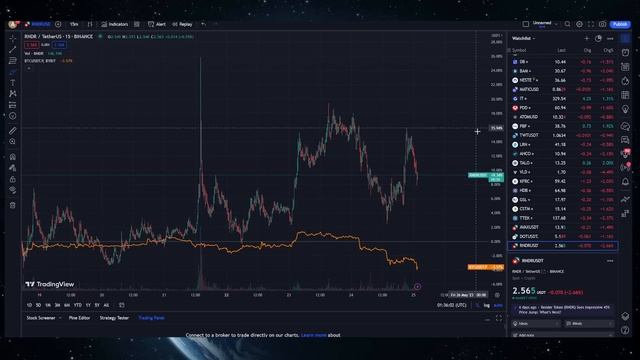Open the user profile avatar menu
Image resolution: width=640 pixels, height=360 pixels.
point(13,24)
